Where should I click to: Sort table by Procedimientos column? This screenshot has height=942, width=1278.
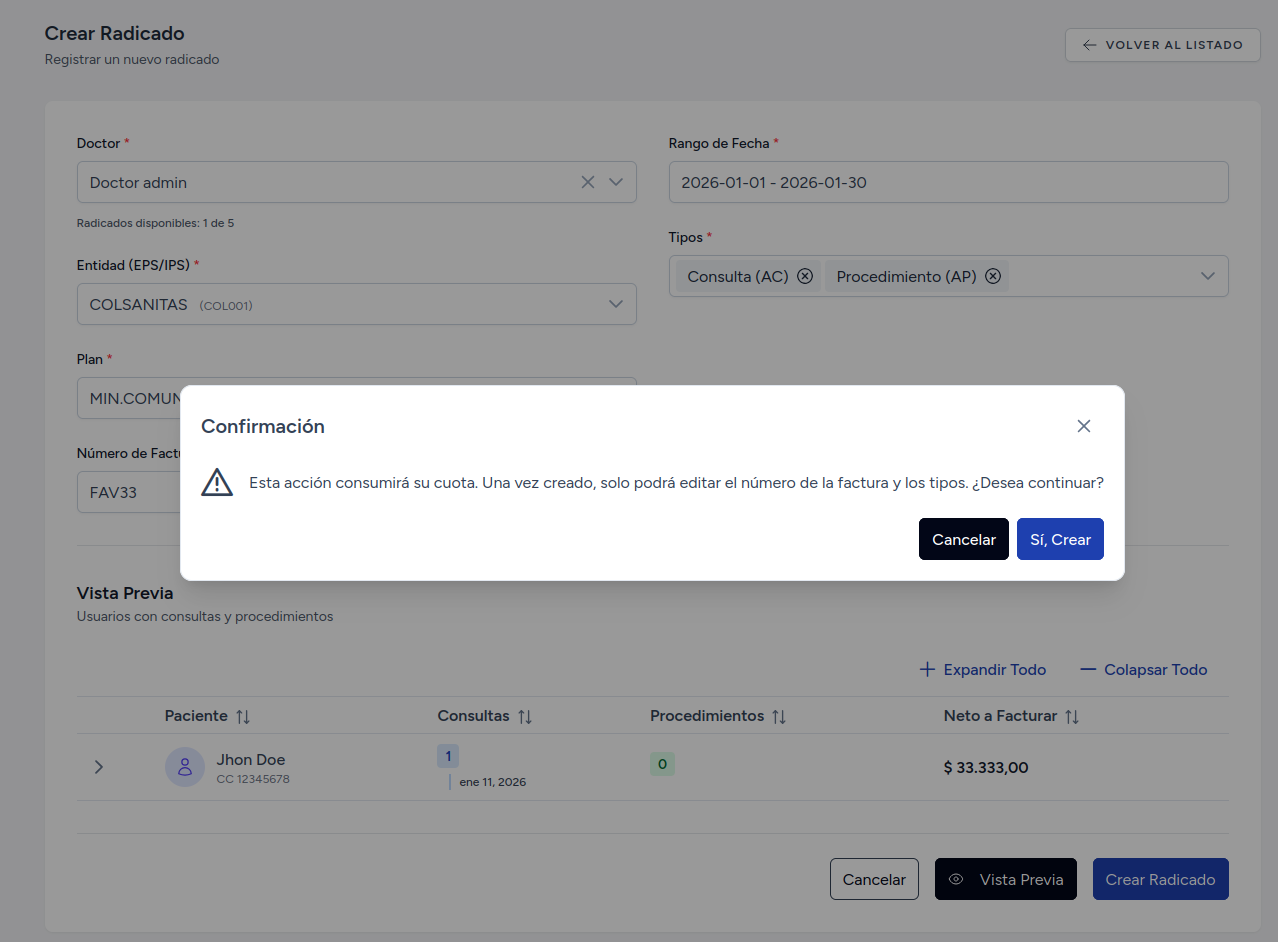pos(779,716)
